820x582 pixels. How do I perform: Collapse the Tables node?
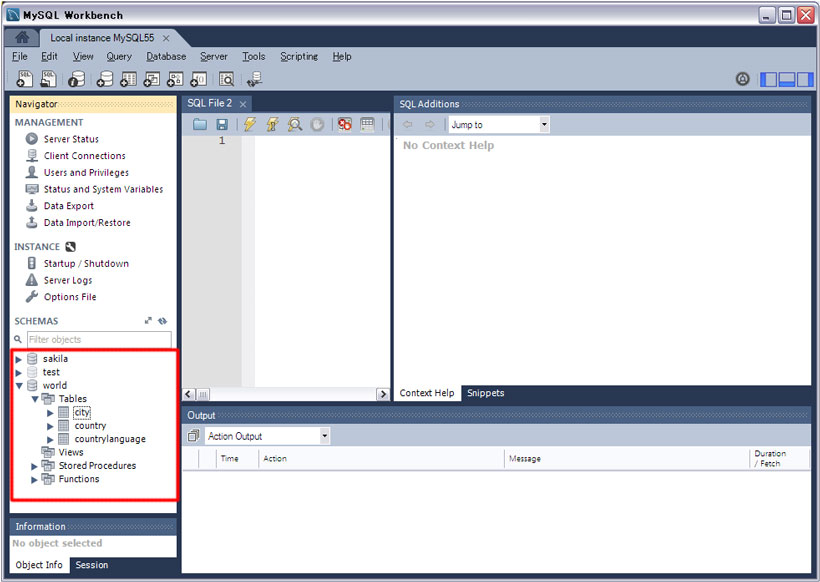point(35,399)
